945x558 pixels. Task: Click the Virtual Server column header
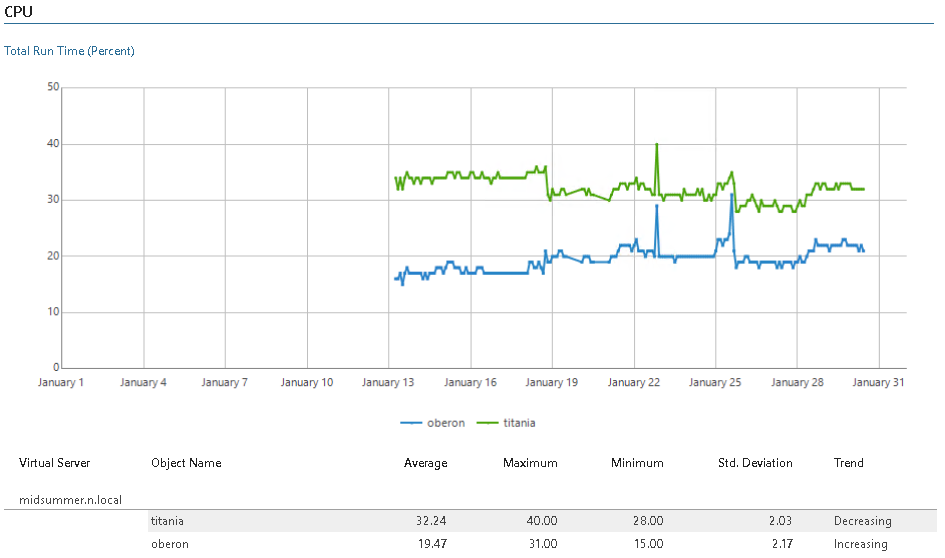pyautogui.click(x=54, y=463)
